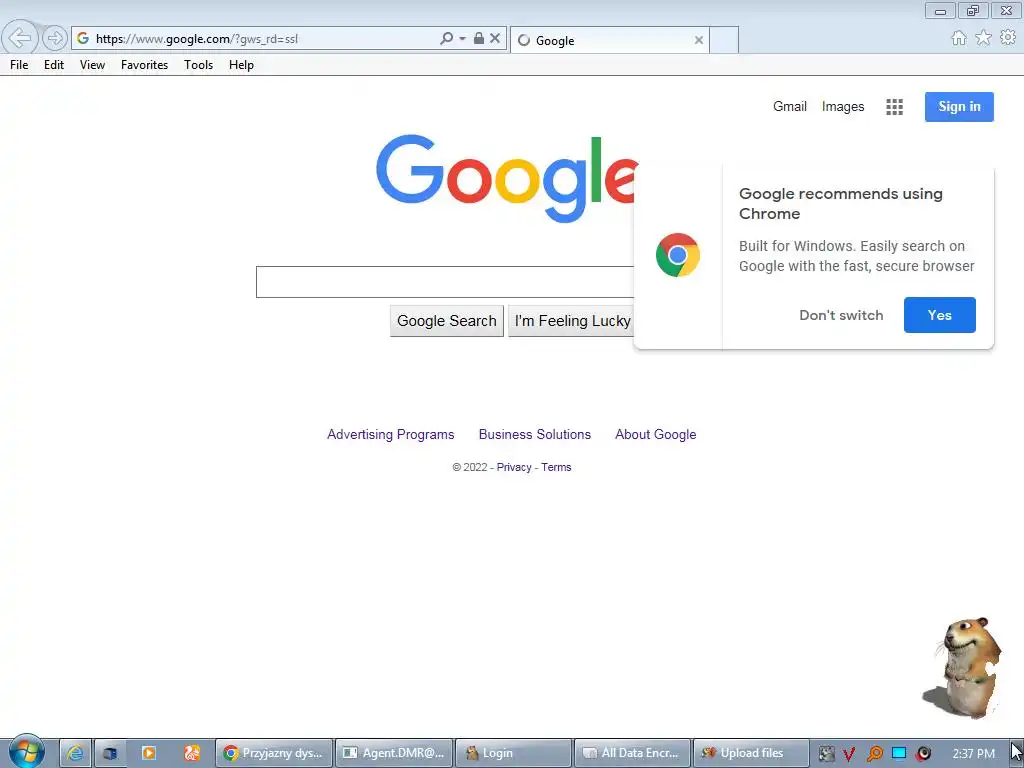This screenshot has height=768, width=1024.
Task: Open the Gmail link
Action: [790, 106]
